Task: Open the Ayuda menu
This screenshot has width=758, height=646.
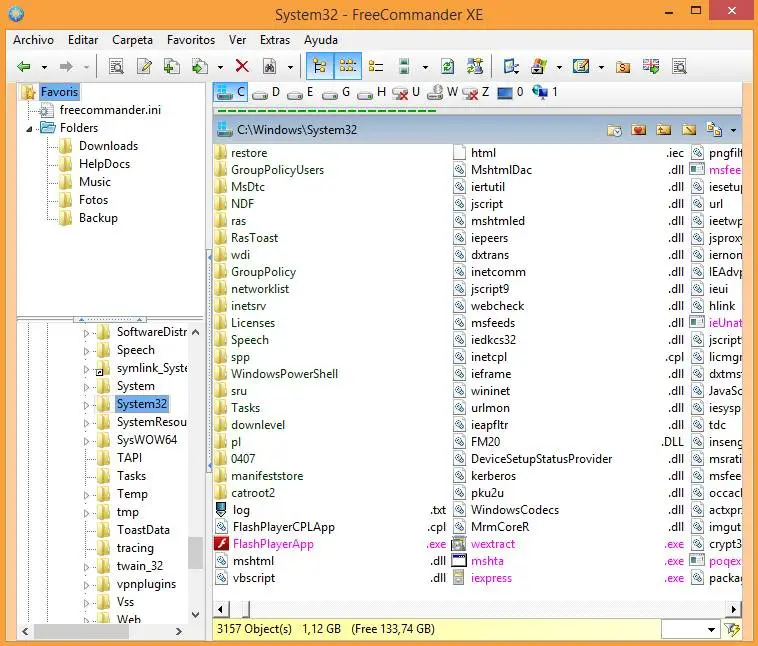Action: coord(321,40)
